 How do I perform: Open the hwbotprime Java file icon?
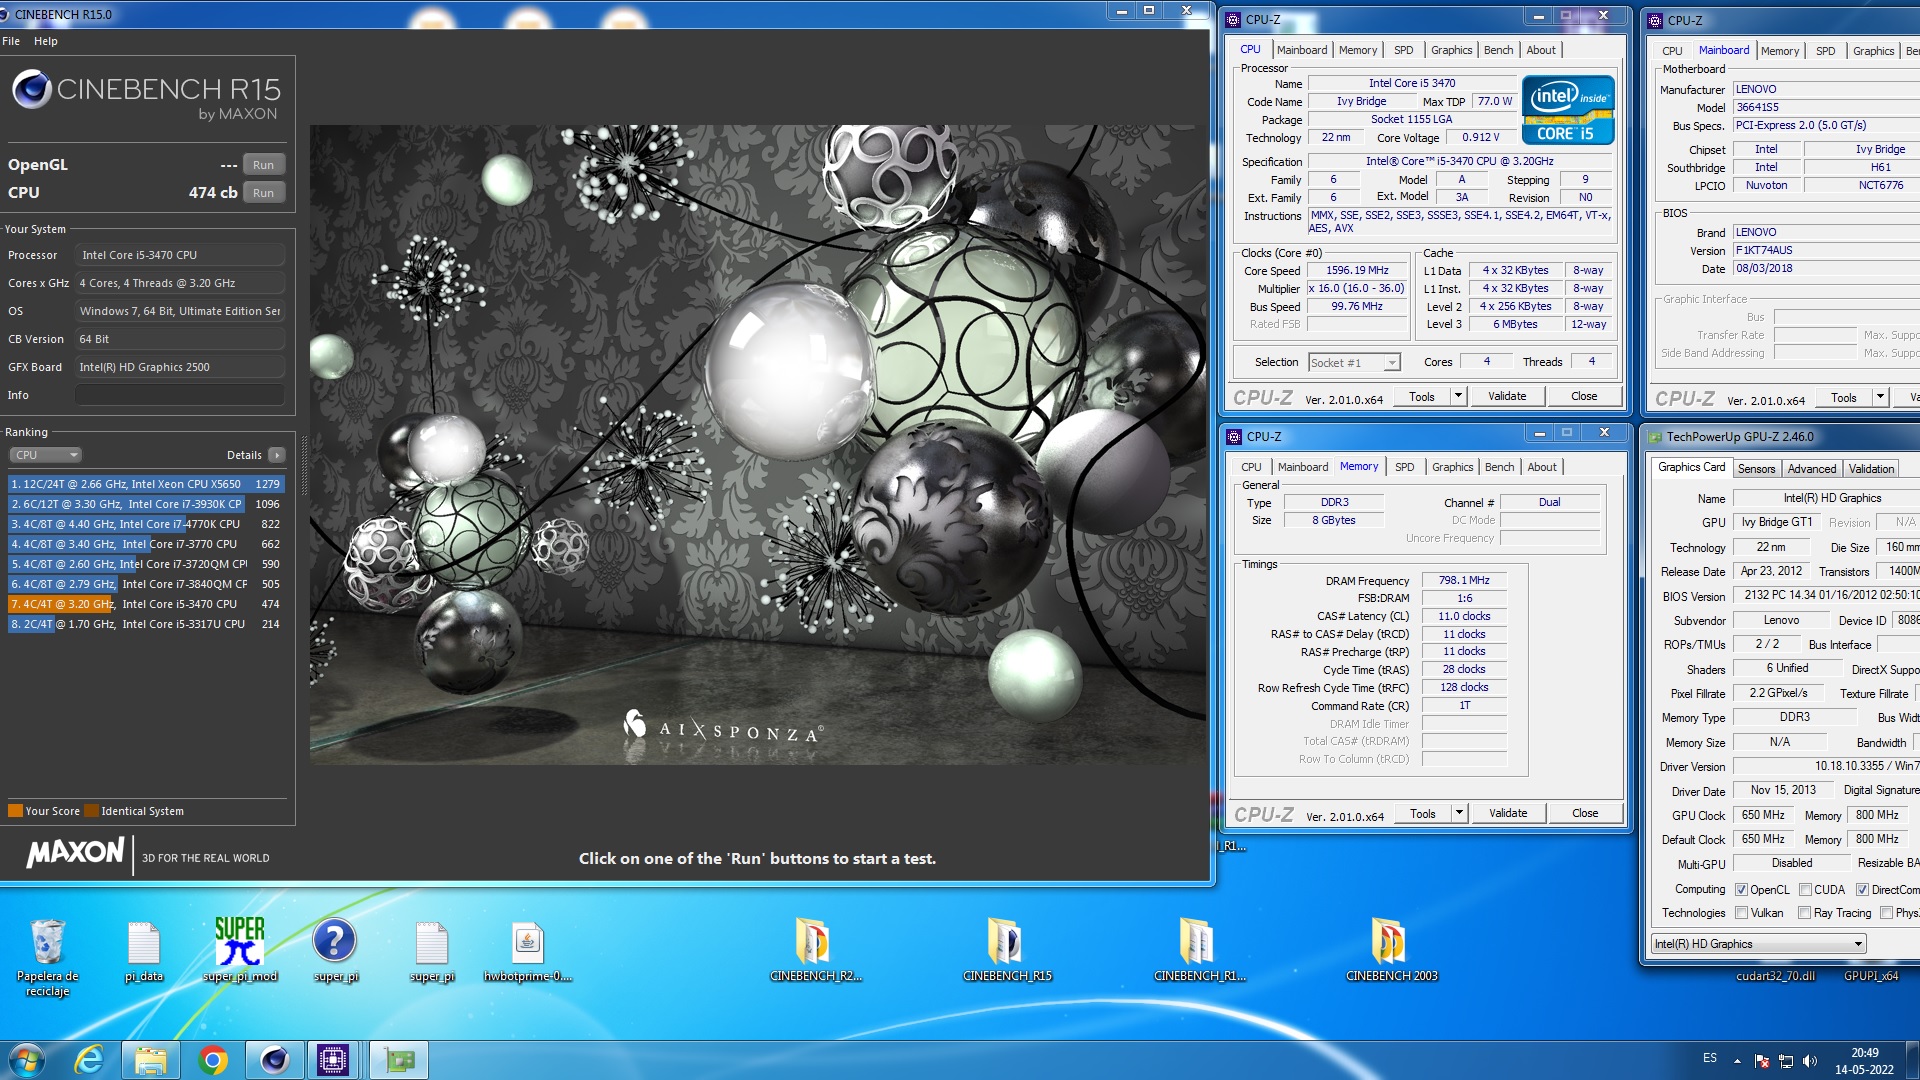coord(527,950)
